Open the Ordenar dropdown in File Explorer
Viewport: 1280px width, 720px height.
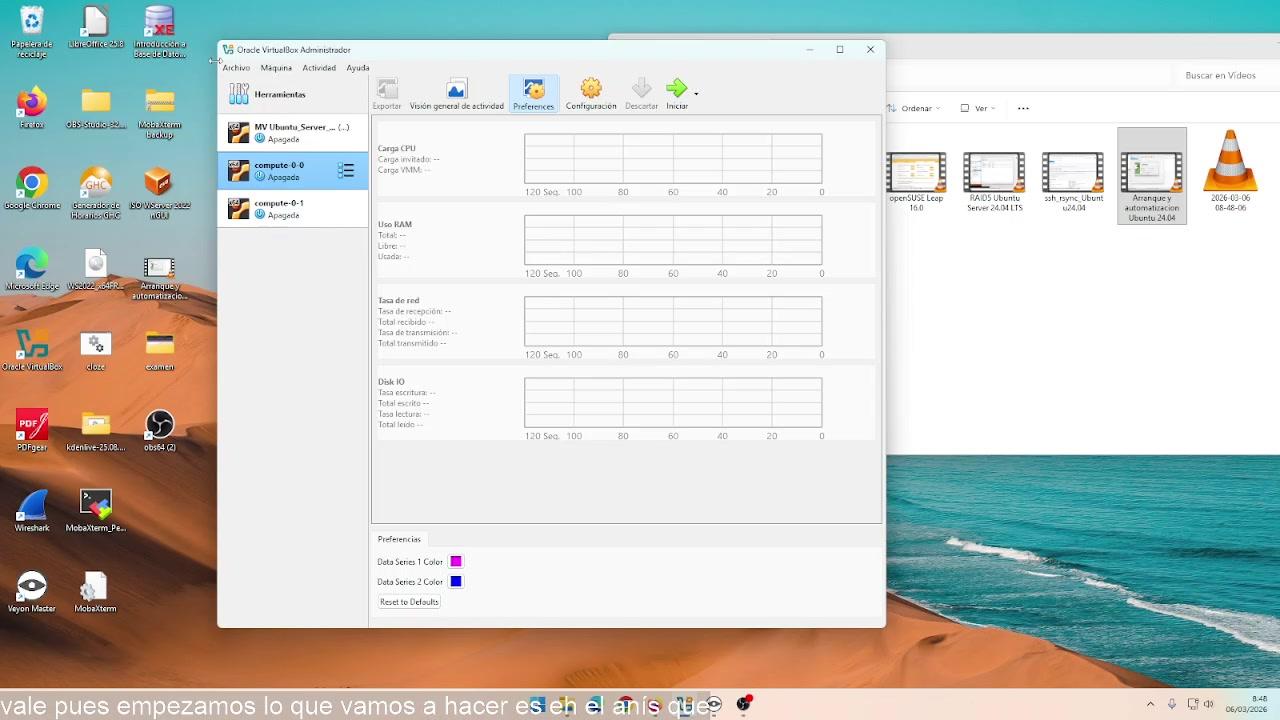[915, 108]
